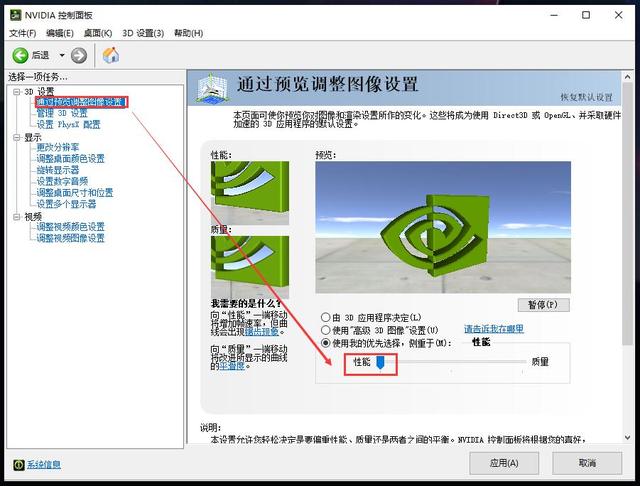Screen dimensions: 640x486
Task: Select 设置 PhysX 配置 in the tree
Action: click(x=68, y=124)
